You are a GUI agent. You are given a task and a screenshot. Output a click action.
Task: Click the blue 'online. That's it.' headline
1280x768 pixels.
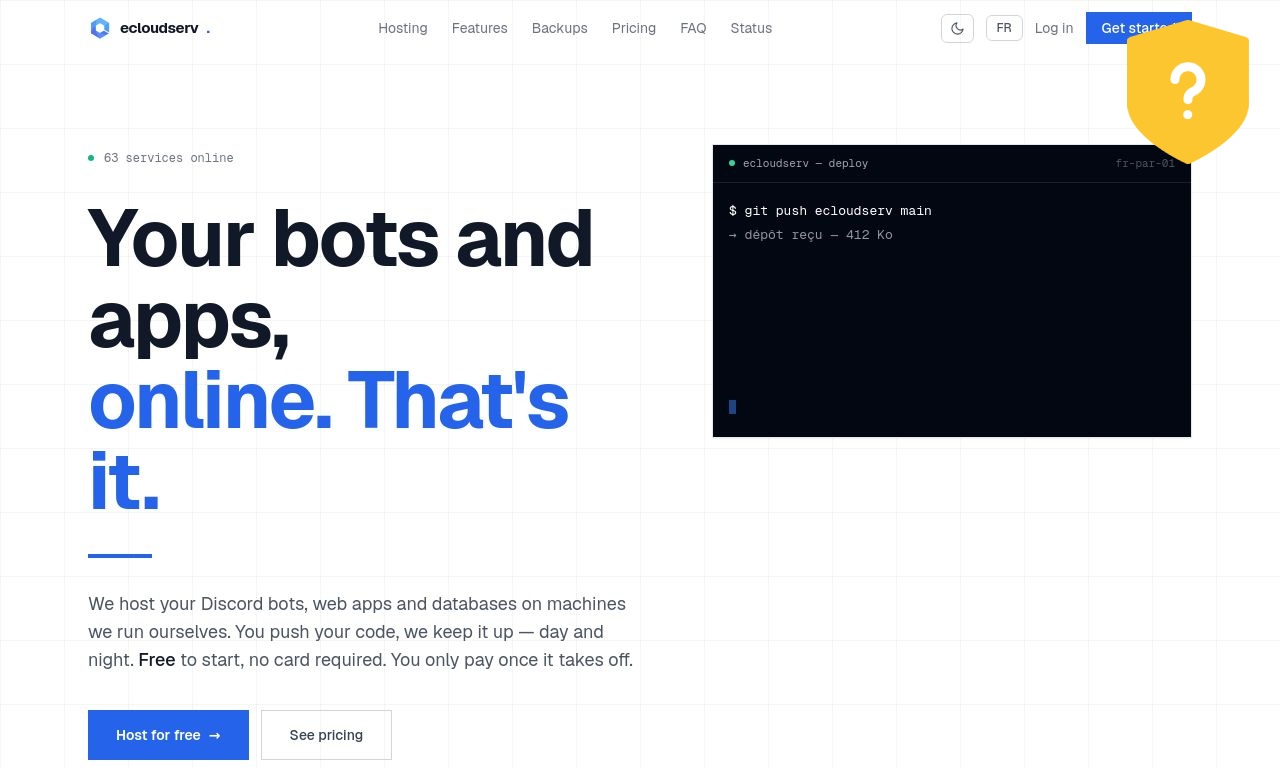pyautogui.click(x=329, y=441)
